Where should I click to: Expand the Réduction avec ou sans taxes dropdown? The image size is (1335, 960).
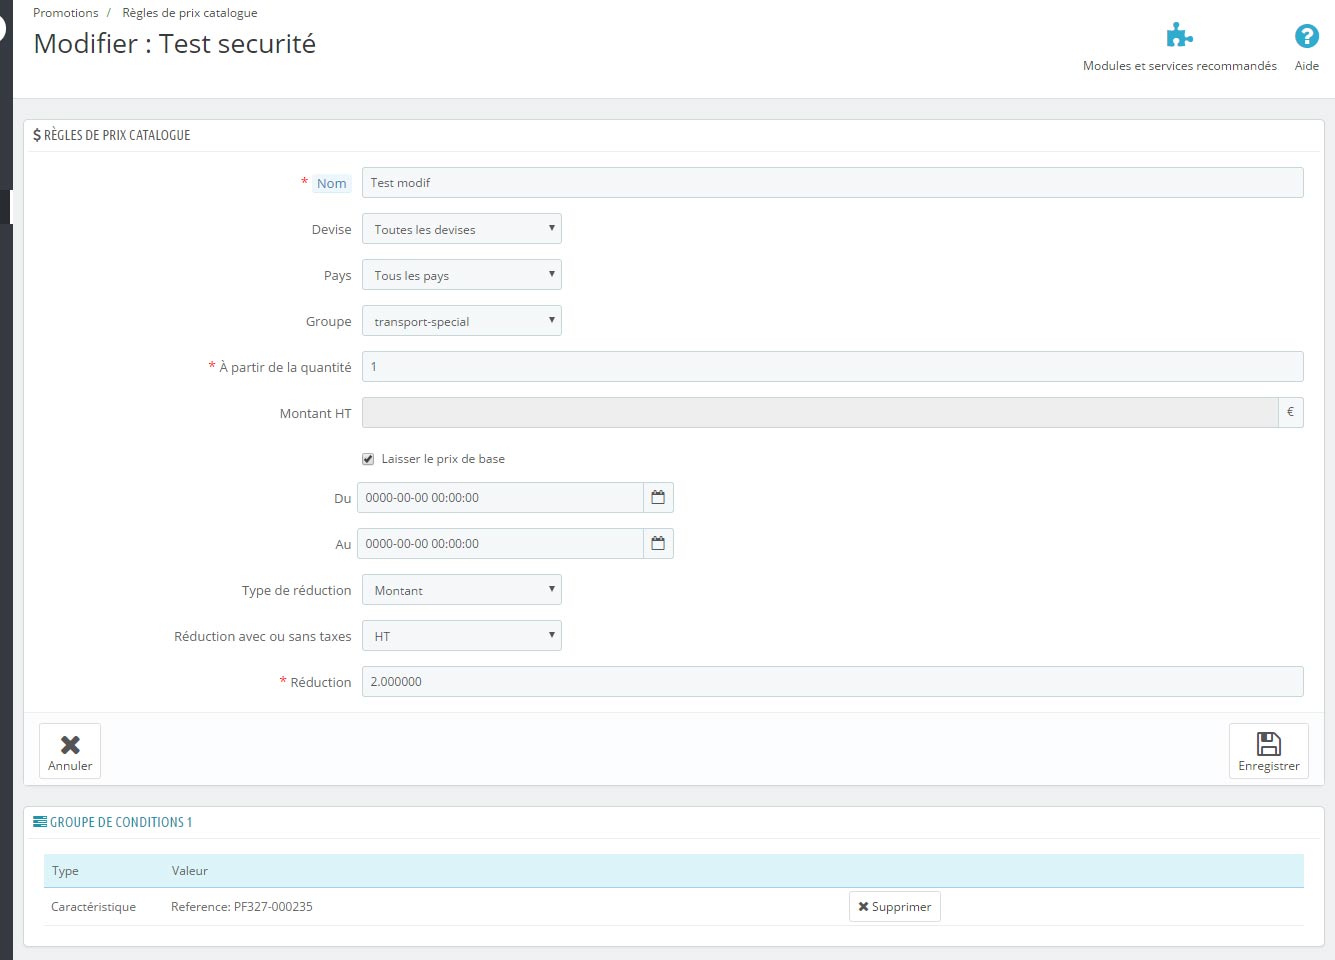[461, 636]
